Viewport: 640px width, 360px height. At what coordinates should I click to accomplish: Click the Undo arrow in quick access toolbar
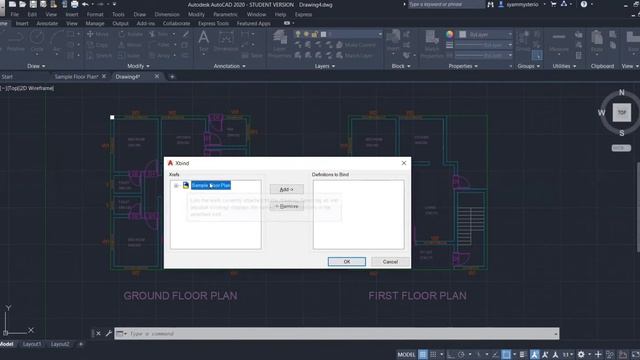[x=85, y=4]
